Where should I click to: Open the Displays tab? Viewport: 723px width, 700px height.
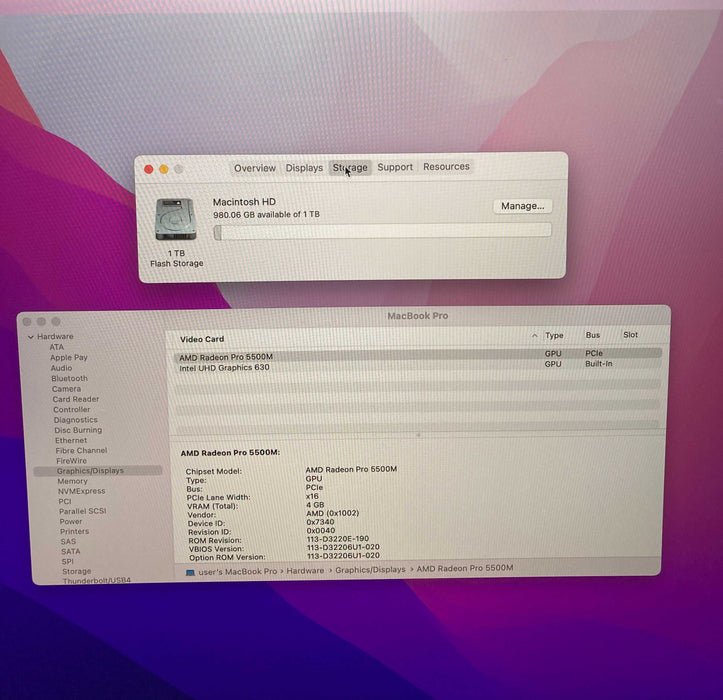click(x=304, y=168)
